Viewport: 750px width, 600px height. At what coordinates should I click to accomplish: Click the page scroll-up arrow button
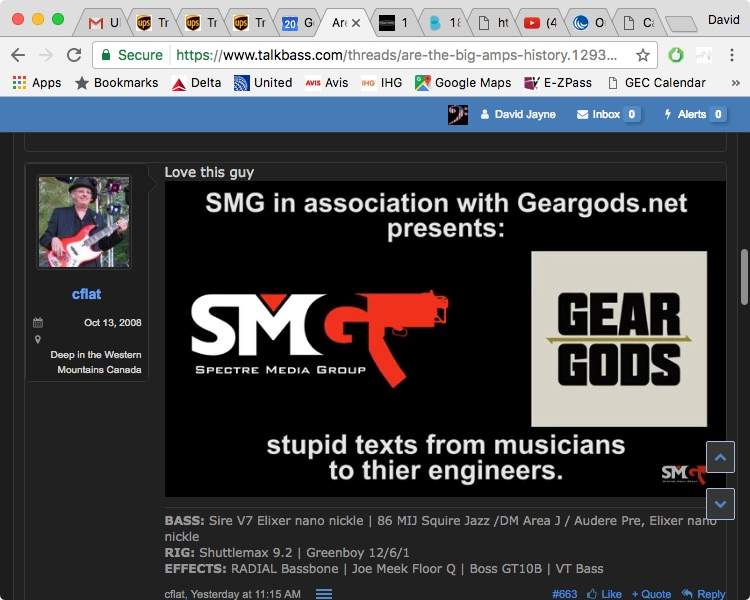pyautogui.click(x=720, y=457)
